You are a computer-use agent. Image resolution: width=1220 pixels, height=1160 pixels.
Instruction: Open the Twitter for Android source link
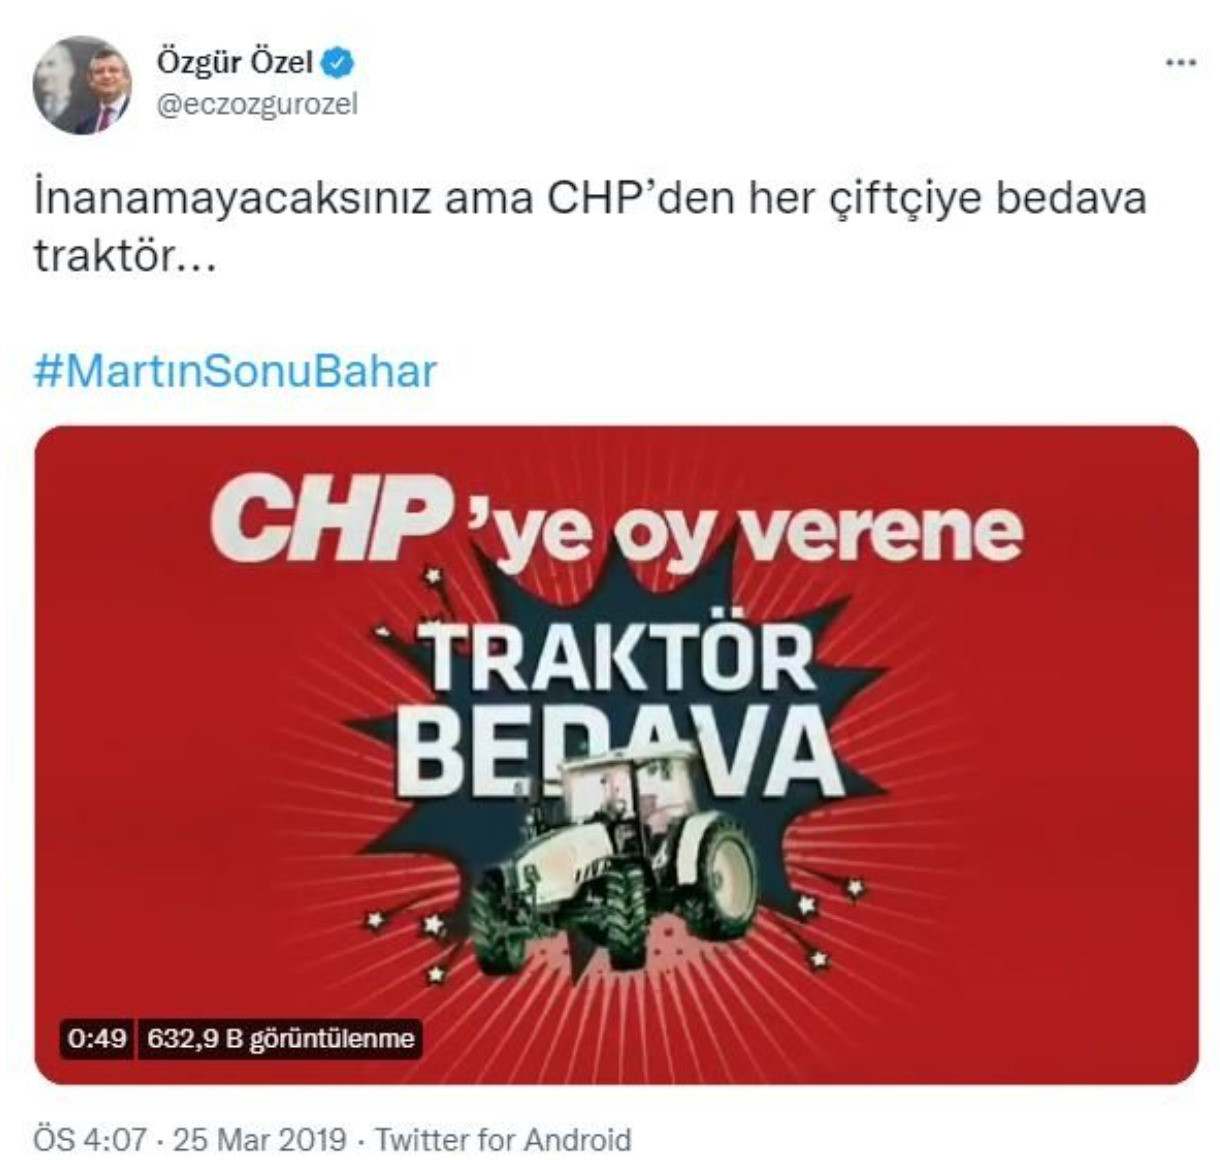(x=503, y=1140)
